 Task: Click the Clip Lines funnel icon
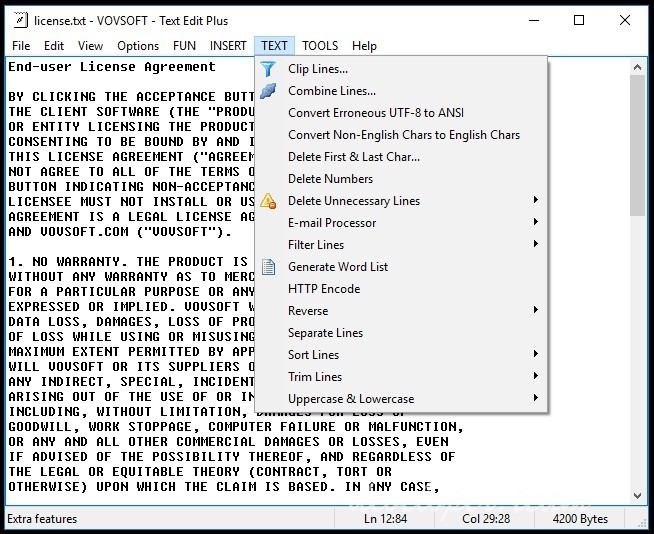[268, 69]
